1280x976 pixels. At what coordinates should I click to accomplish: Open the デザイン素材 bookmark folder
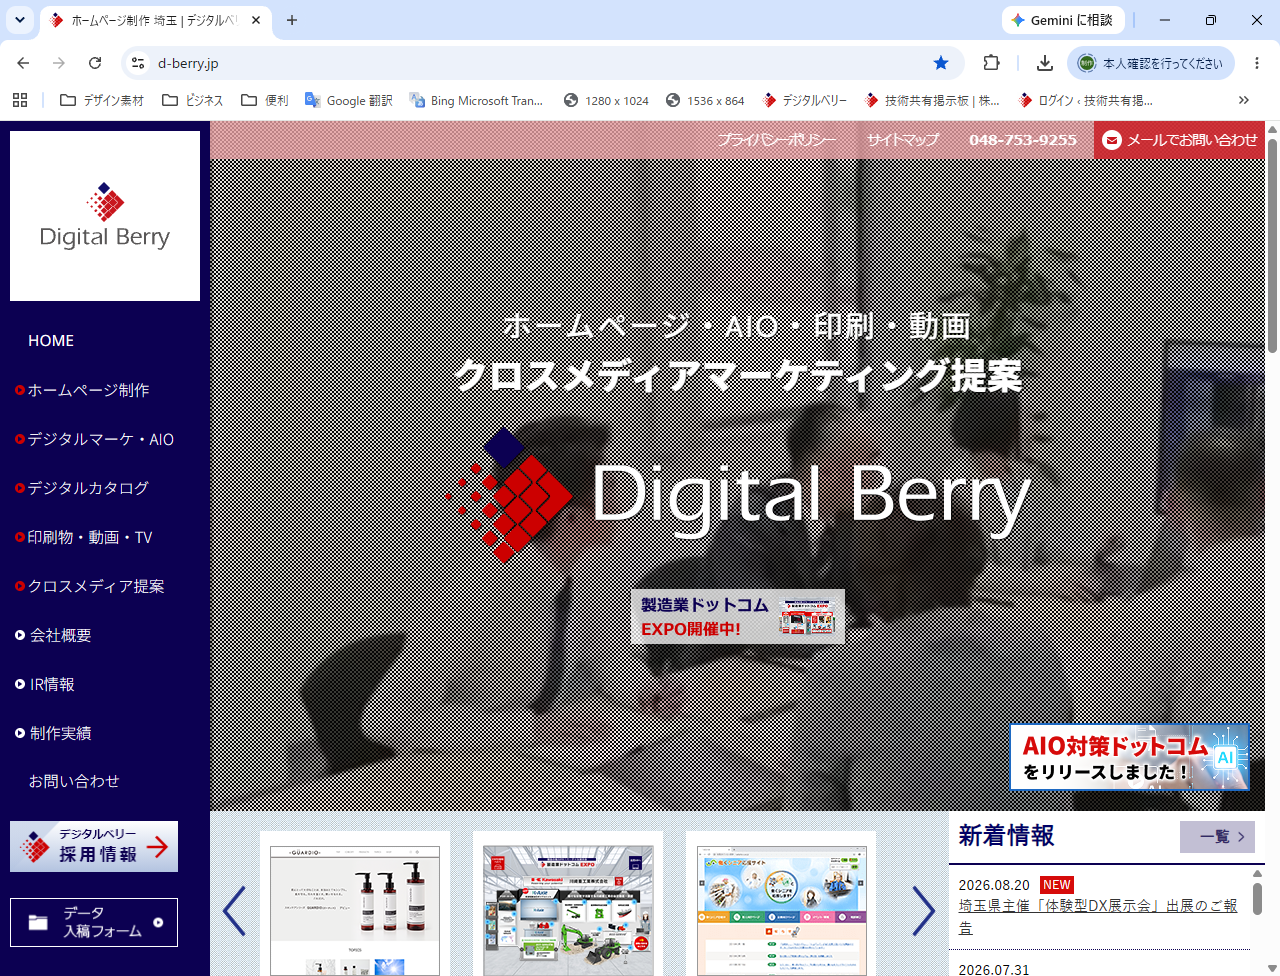(x=102, y=100)
